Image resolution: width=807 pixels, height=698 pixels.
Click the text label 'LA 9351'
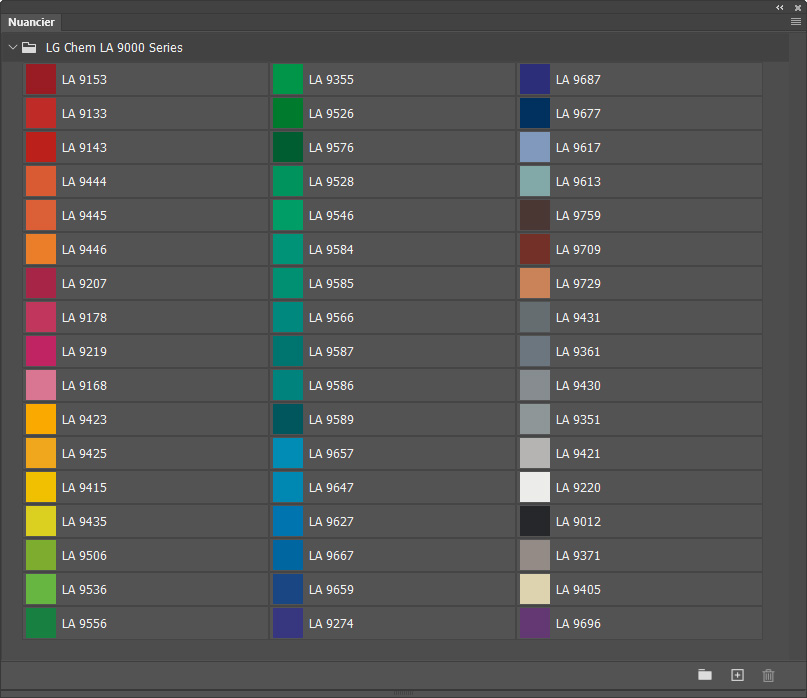(578, 420)
